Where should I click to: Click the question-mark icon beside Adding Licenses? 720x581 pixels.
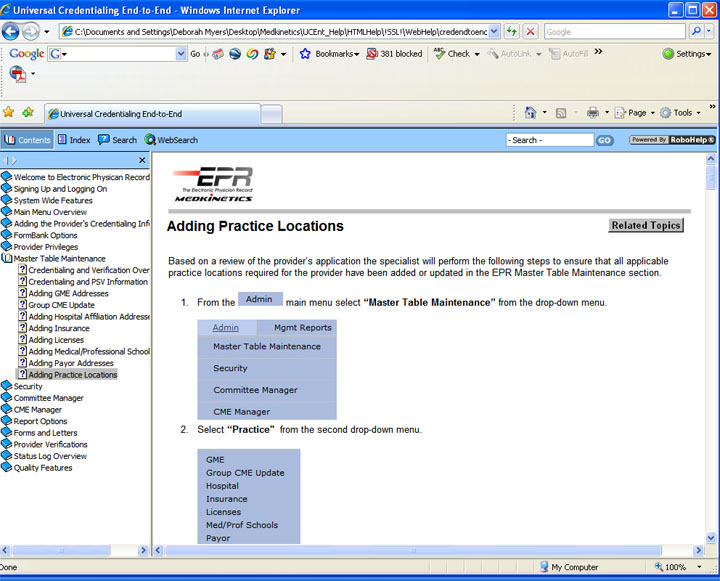[x=22, y=339]
